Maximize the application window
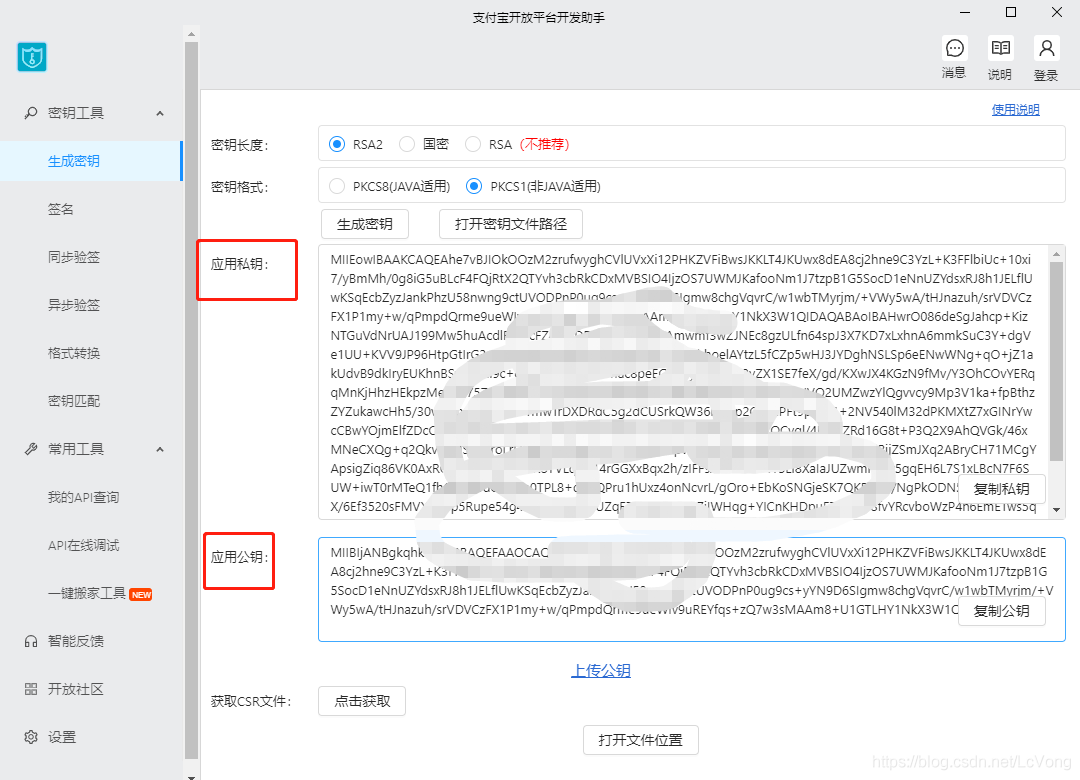This screenshot has height=780, width=1080. (x=1011, y=12)
